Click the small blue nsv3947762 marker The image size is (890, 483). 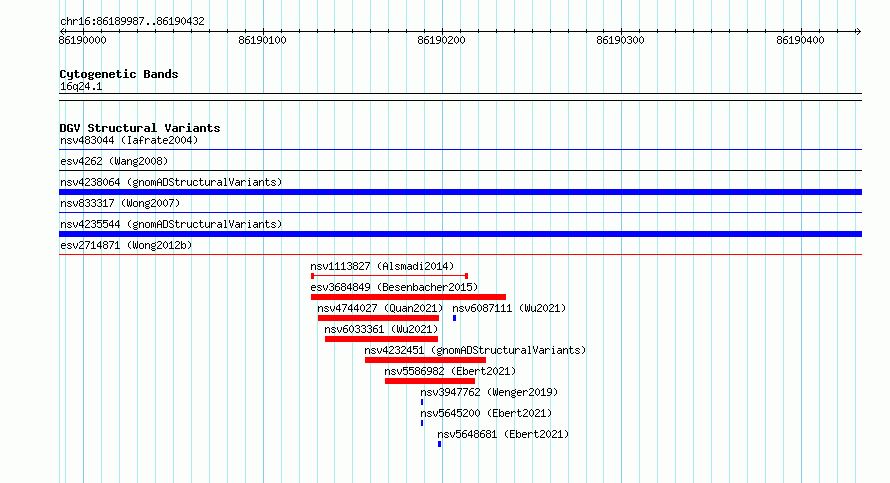click(422, 402)
